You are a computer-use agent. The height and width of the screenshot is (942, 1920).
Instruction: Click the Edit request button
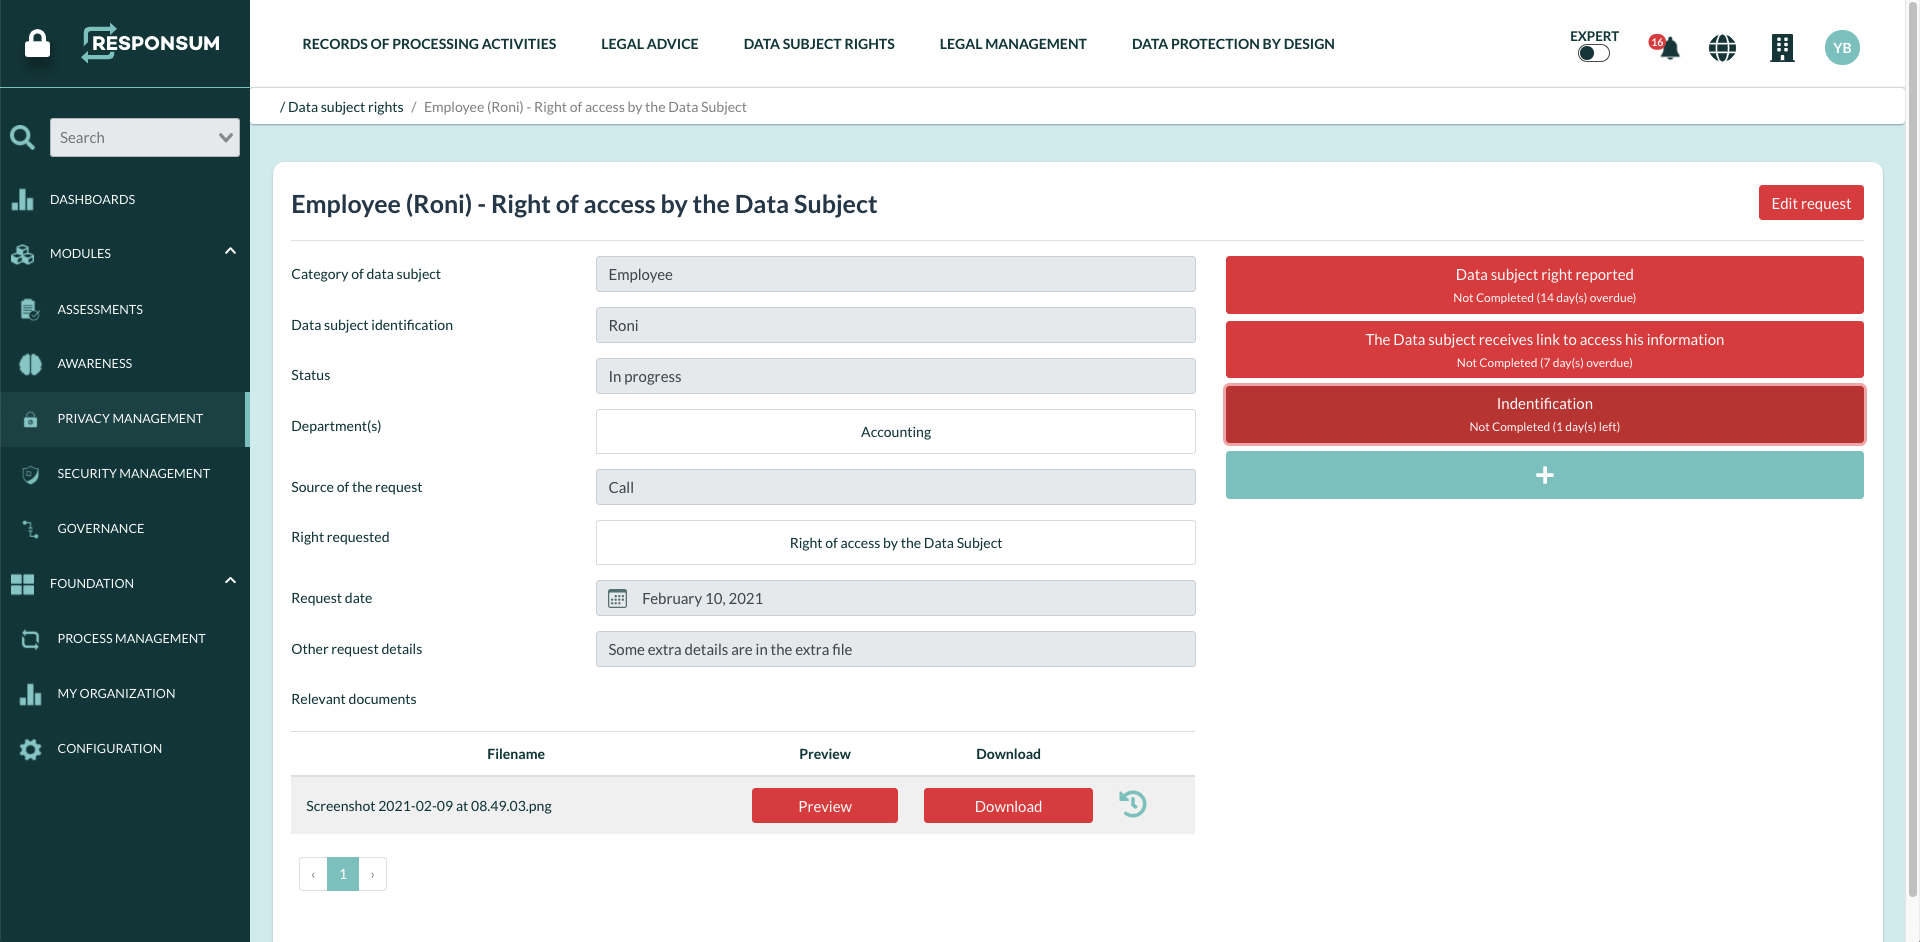[1810, 203]
